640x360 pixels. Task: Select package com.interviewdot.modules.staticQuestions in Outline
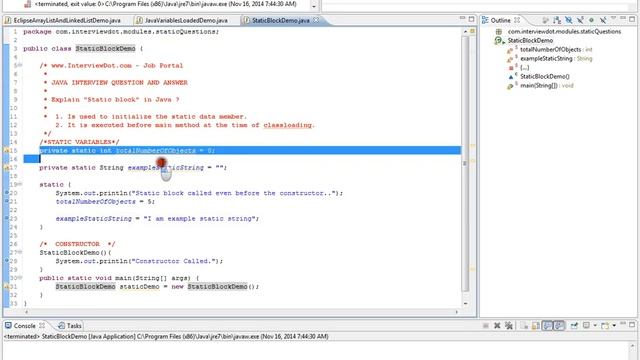point(564,31)
